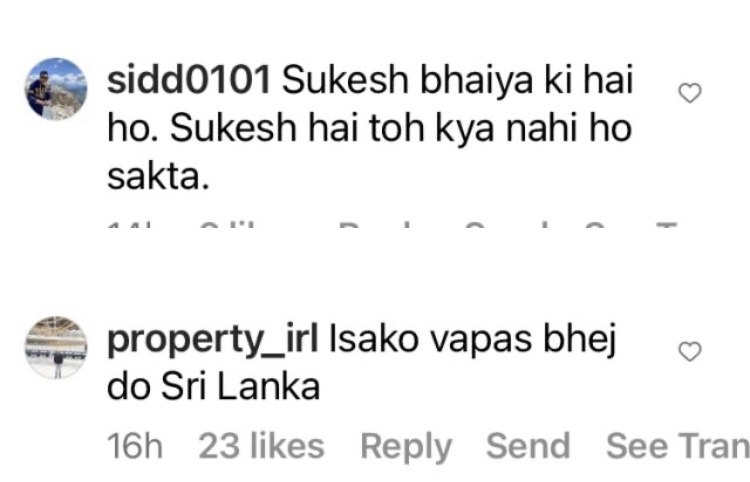Click the words 'do Sri Lanka'
The image size is (750, 482).
point(213,387)
